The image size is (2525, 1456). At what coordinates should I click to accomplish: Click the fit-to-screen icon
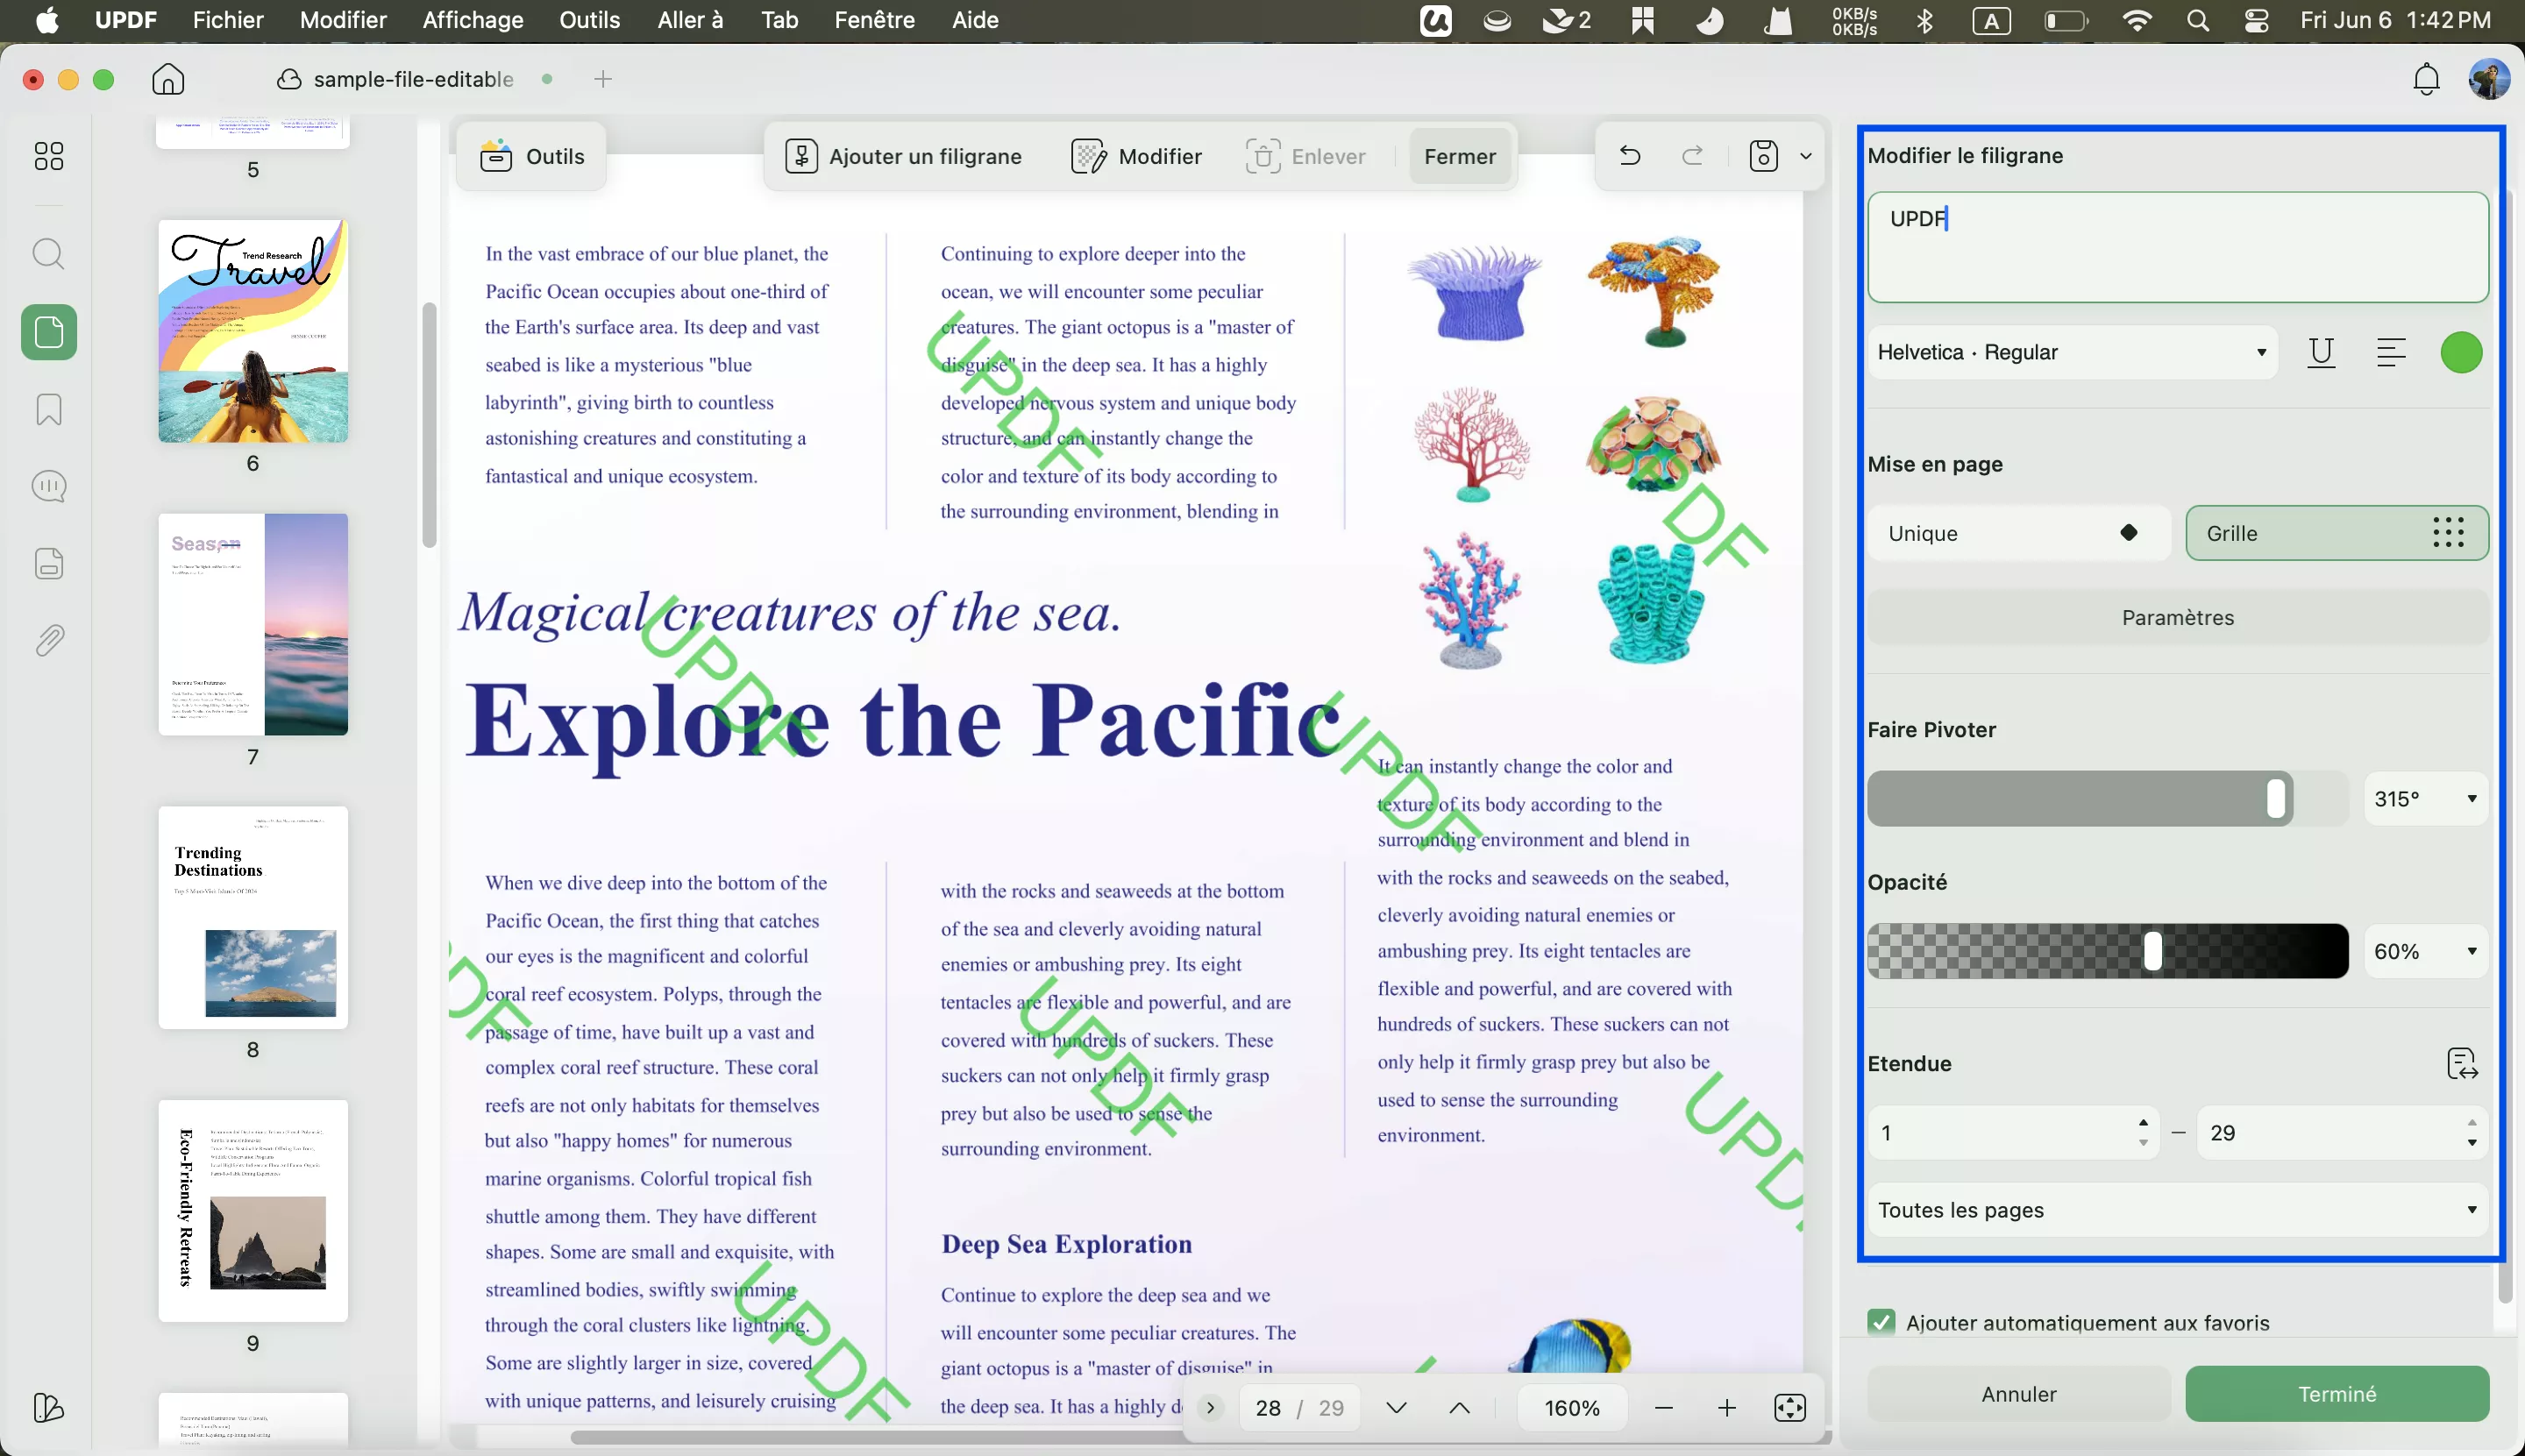1790,1408
